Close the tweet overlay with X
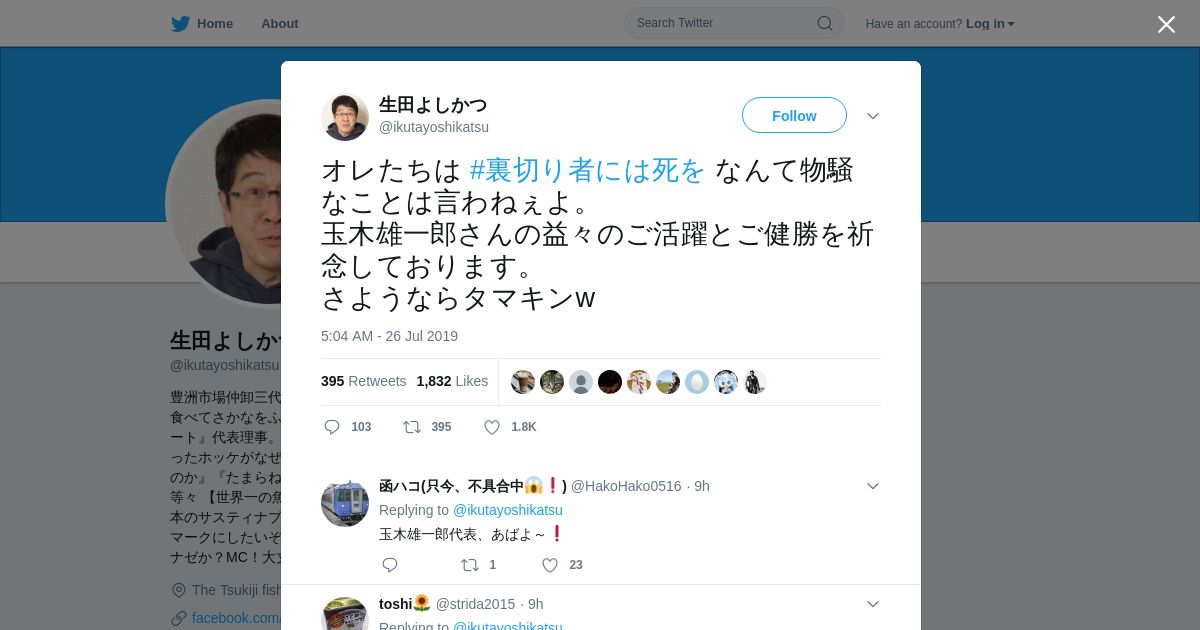The height and width of the screenshot is (630, 1200). (1166, 24)
